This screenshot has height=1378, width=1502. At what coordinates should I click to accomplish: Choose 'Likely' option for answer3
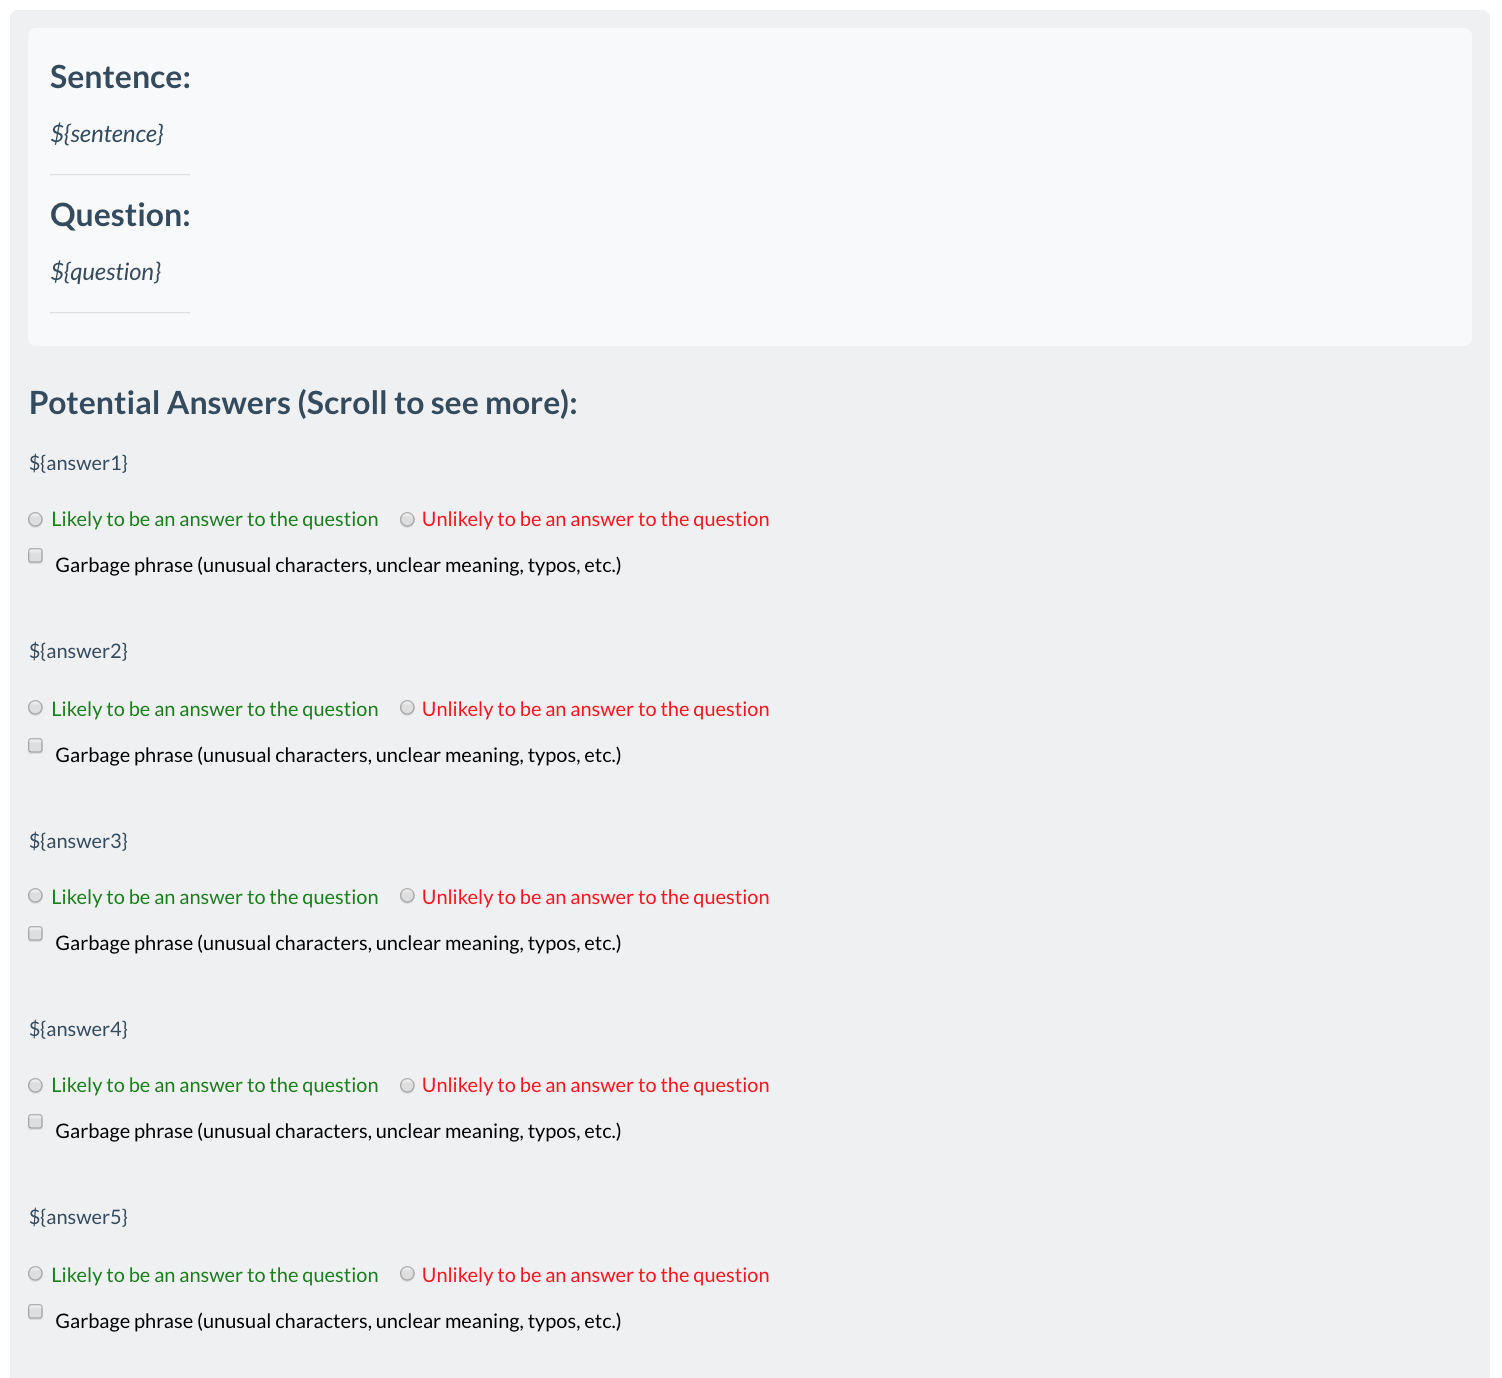tap(36, 896)
